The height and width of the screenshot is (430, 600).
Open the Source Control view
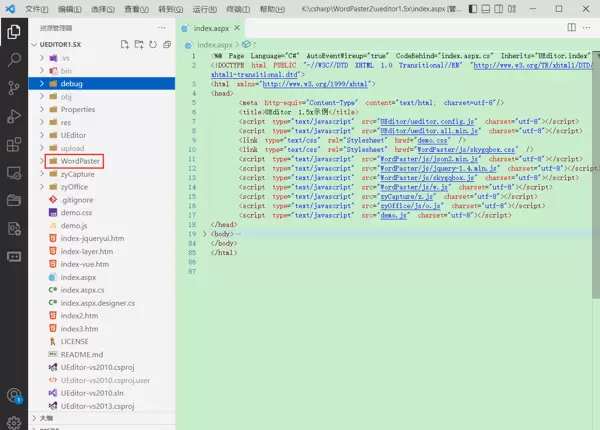14,89
